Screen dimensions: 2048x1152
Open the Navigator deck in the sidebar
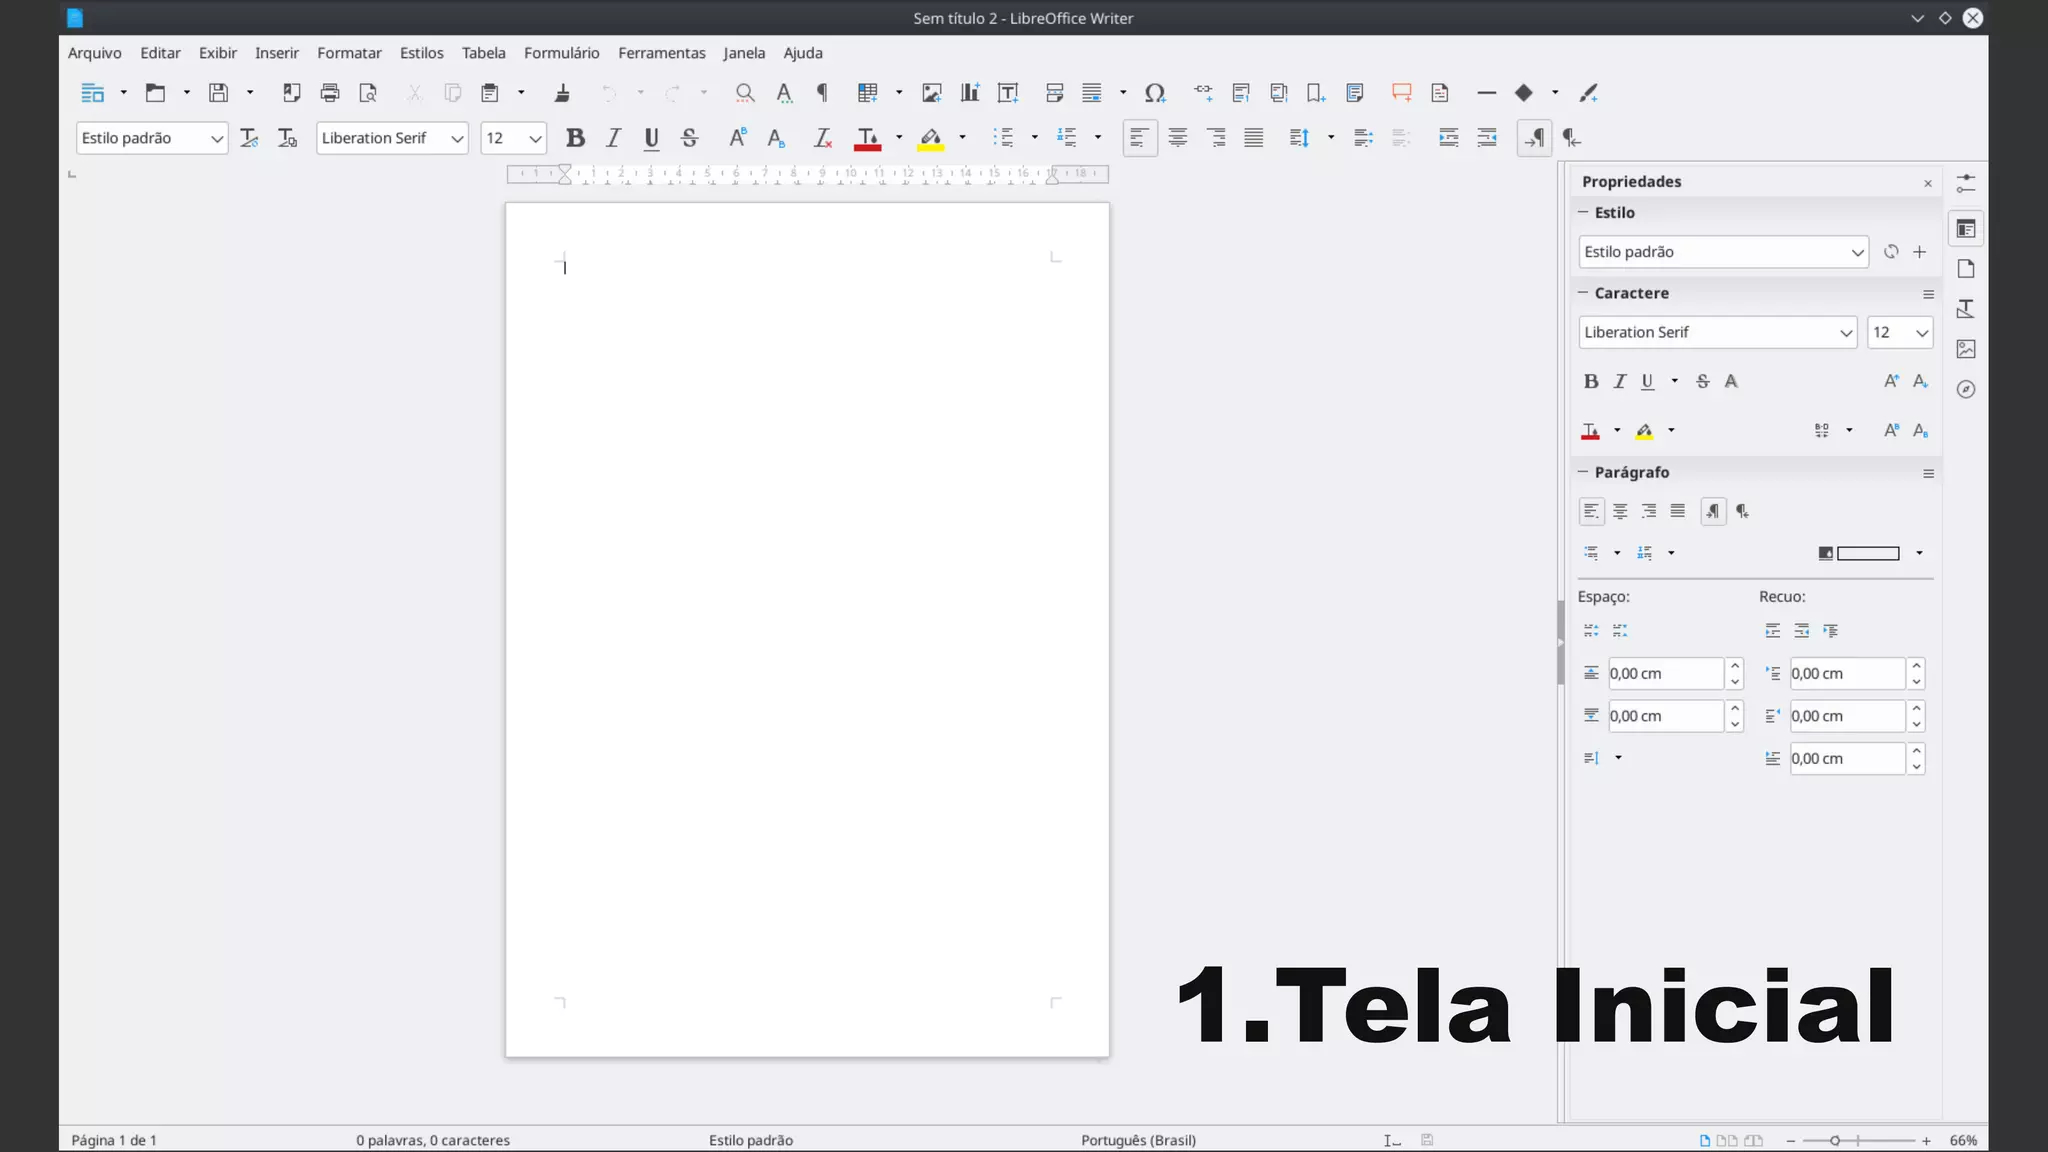click(1966, 389)
